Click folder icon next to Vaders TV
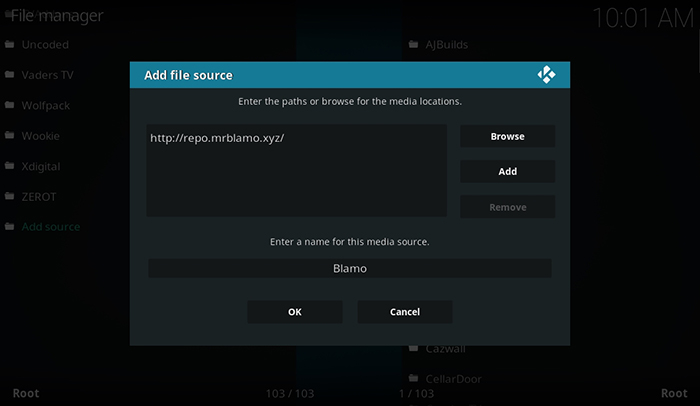The image size is (700, 406). [9, 75]
